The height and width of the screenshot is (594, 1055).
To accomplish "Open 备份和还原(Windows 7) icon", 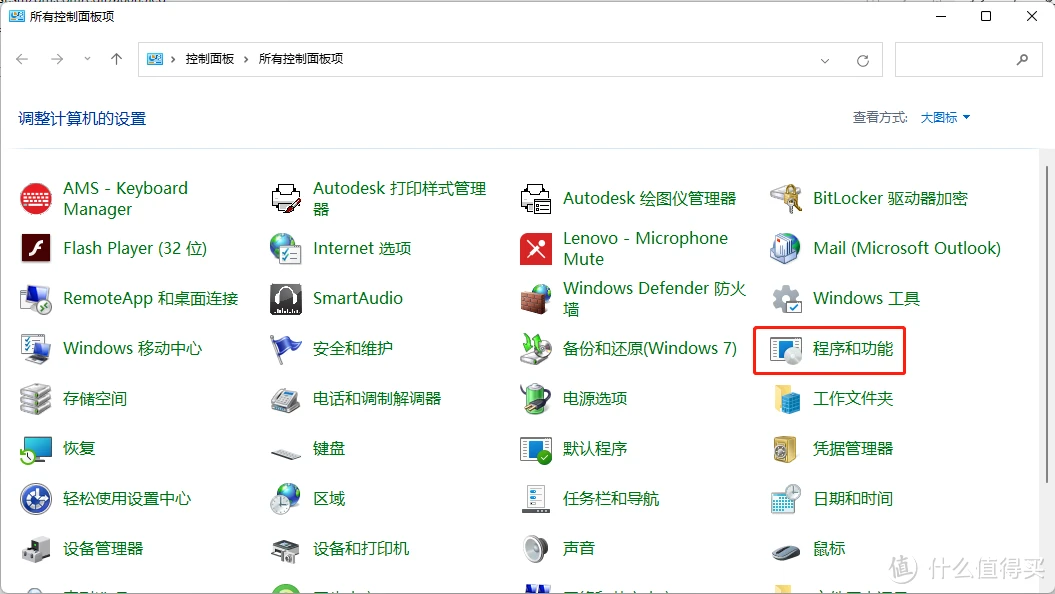I will click(x=536, y=348).
